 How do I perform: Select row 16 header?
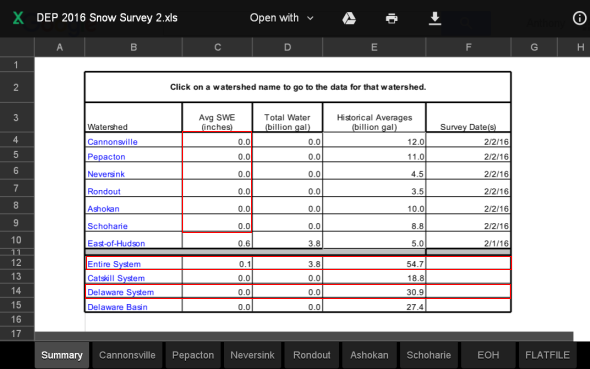pyautogui.click(x=16, y=319)
